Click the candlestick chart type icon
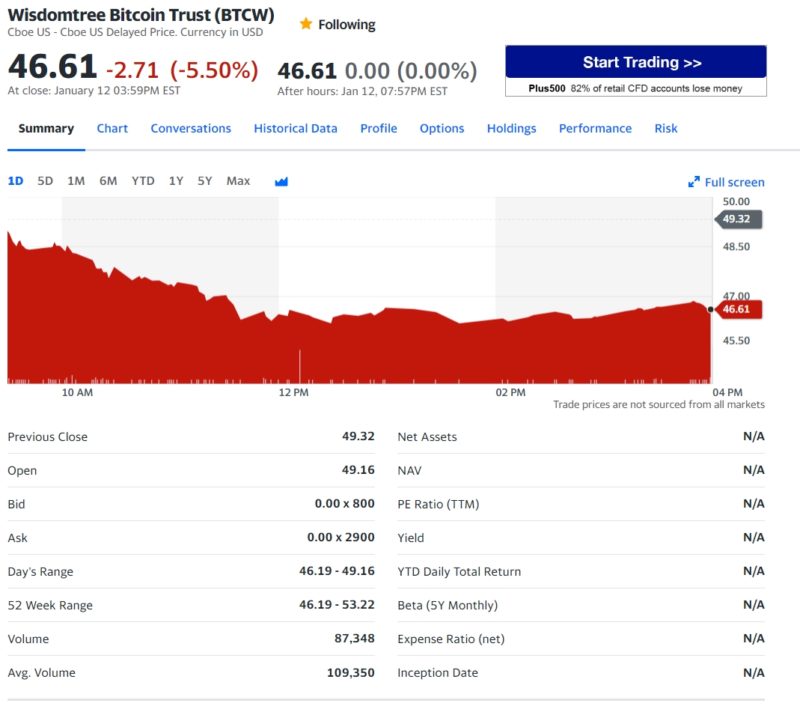800x712 pixels. click(281, 181)
